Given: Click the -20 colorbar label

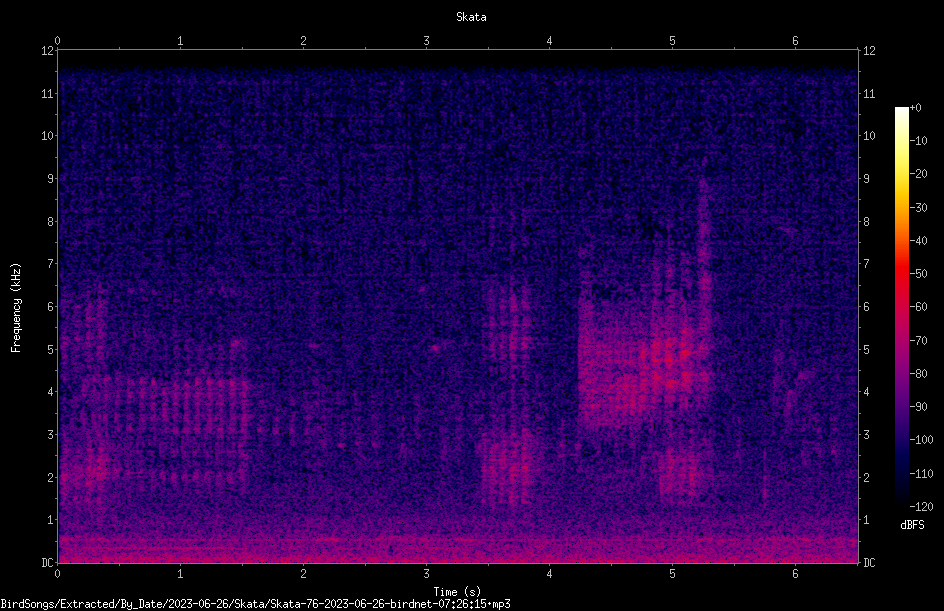Looking at the screenshot, I should point(918,174).
